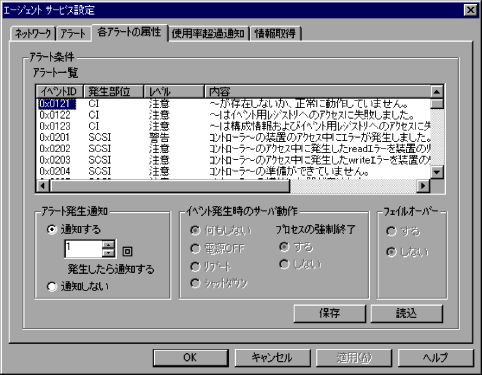Switch to the アラート tab

coord(73,34)
